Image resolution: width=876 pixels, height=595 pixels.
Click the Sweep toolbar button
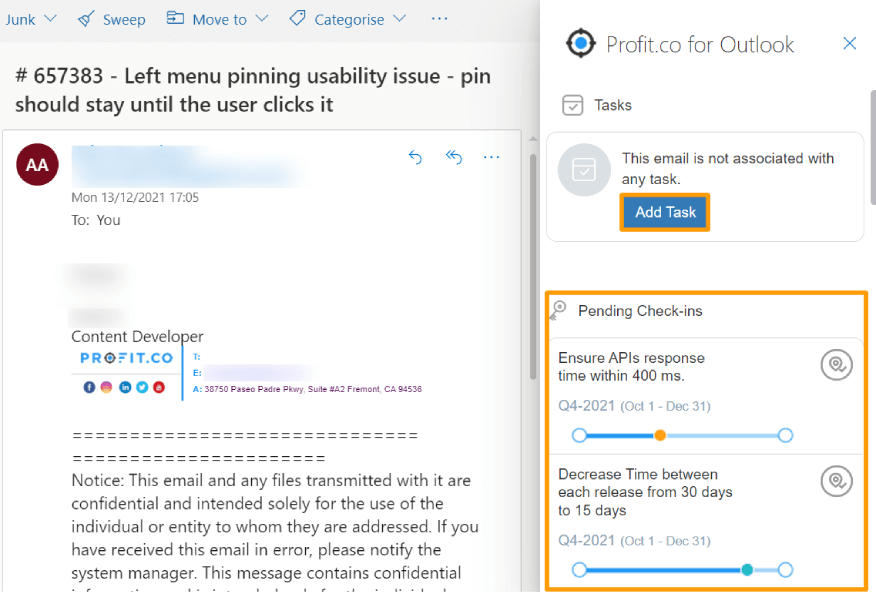(x=112, y=20)
